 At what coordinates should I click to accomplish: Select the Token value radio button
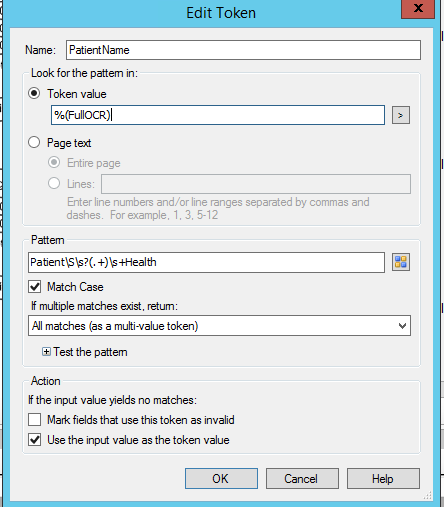point(34,93)
